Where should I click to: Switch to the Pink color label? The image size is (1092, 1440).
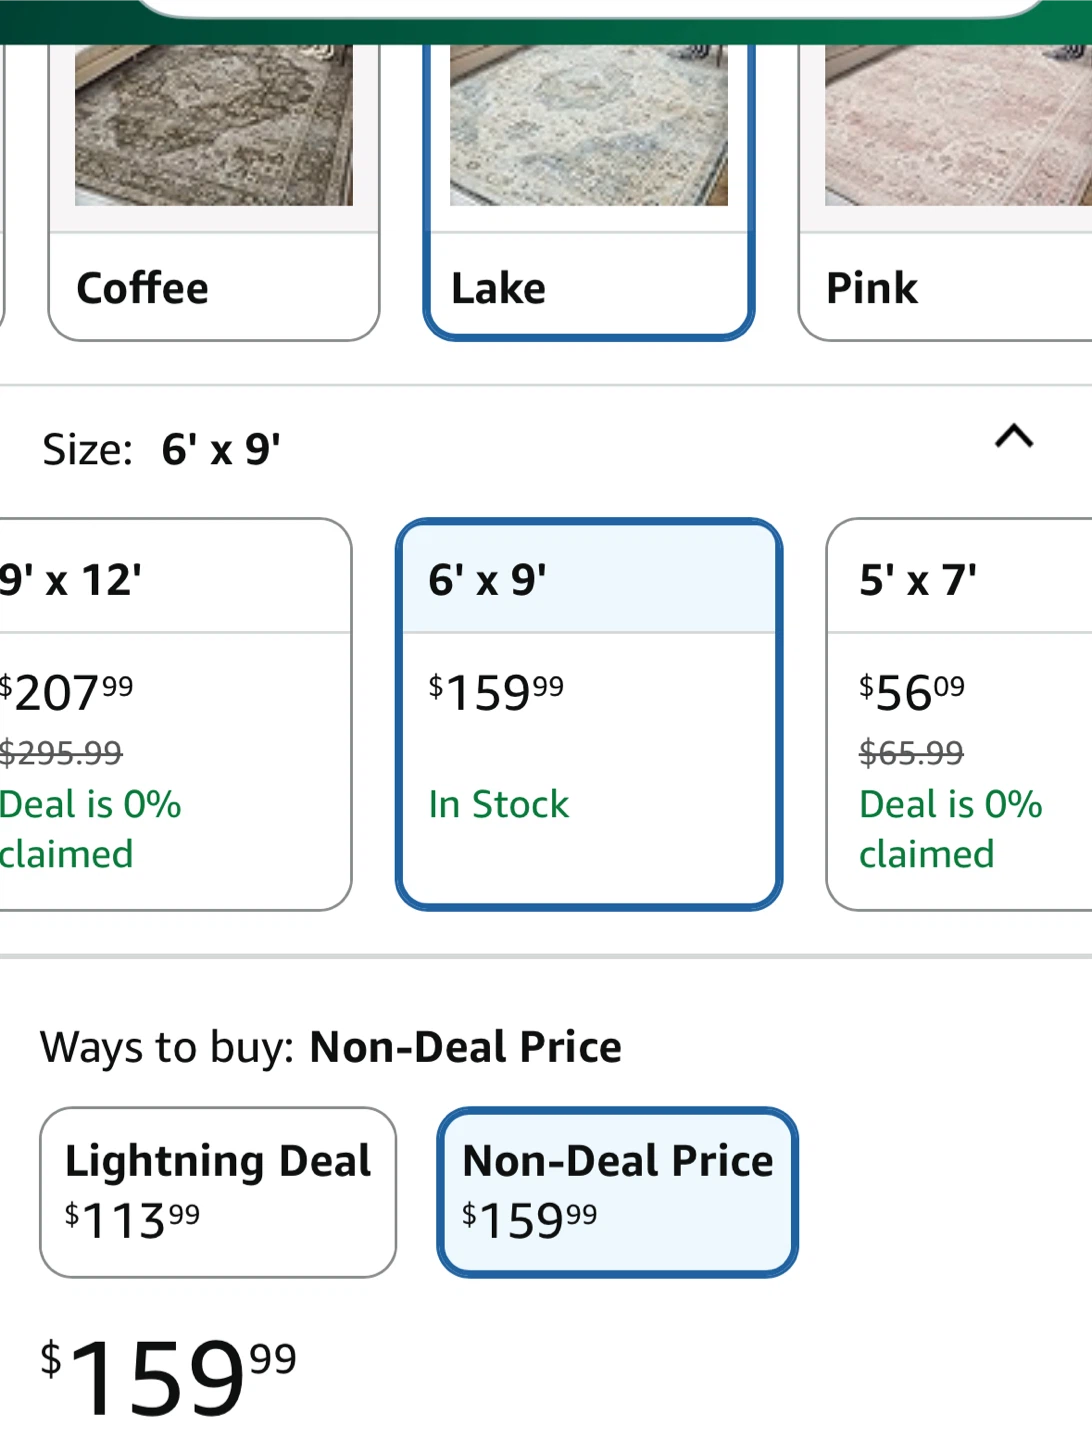pyautogui.click(x=871, y=289)
